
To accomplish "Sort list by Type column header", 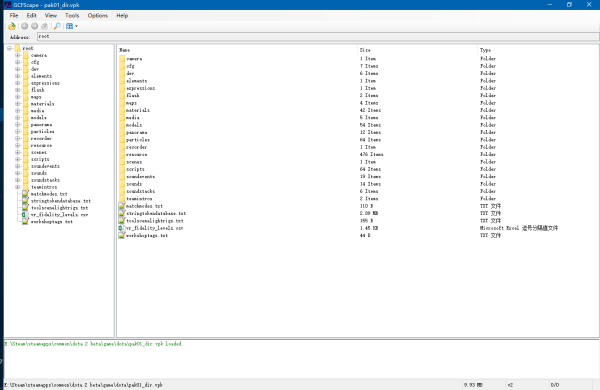I will pos(538,50).
